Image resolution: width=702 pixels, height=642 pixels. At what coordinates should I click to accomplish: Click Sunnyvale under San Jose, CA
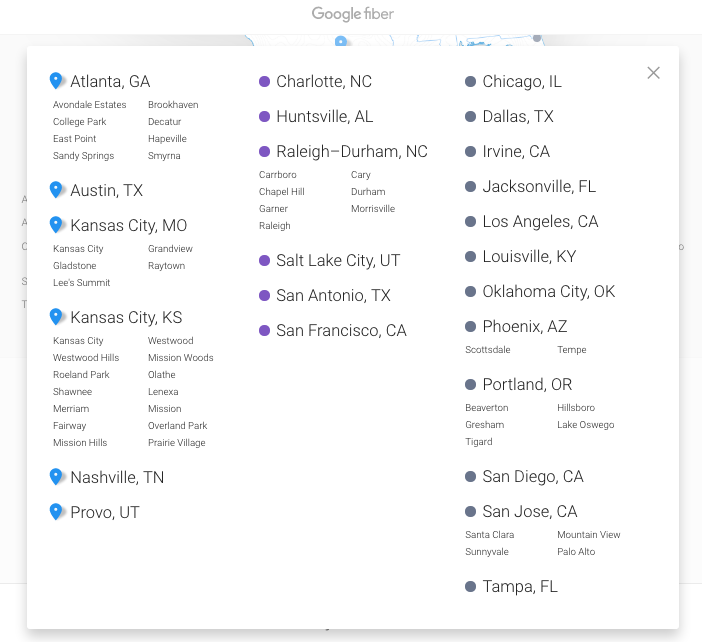[x=487, y=552]
